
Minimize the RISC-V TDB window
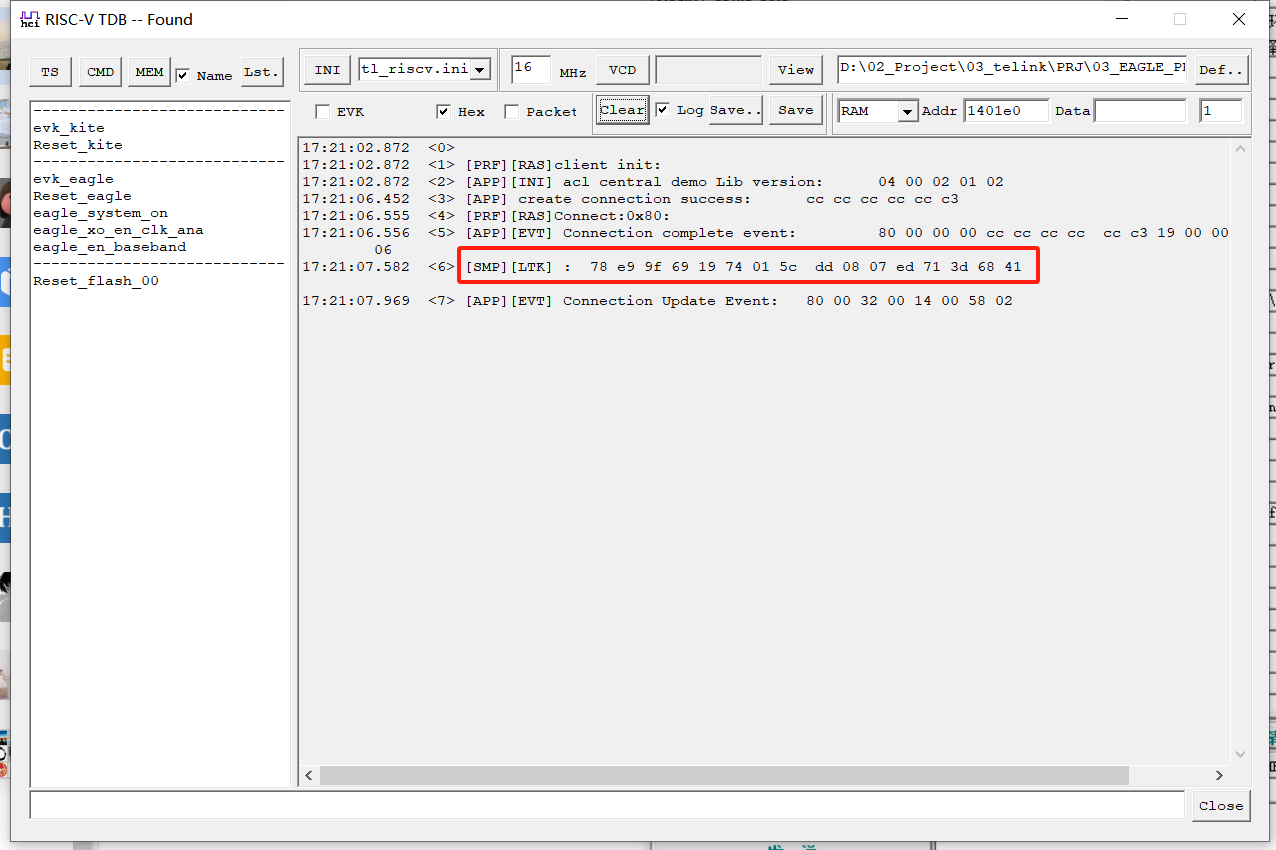pos(1121,19)
